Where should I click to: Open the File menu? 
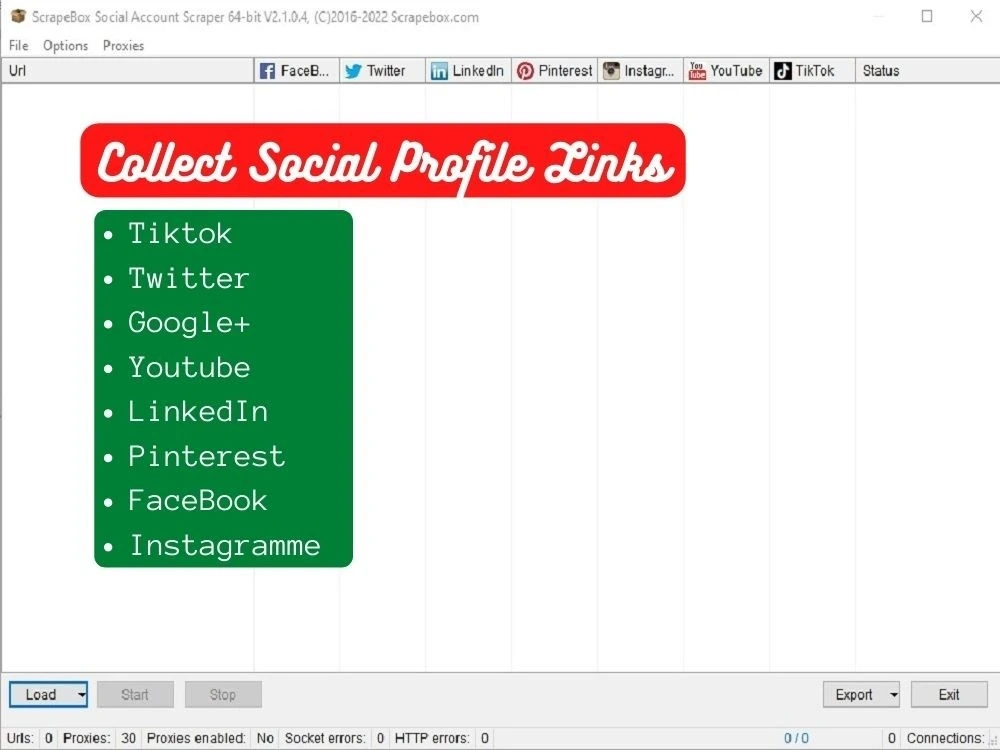coord(18,45)
